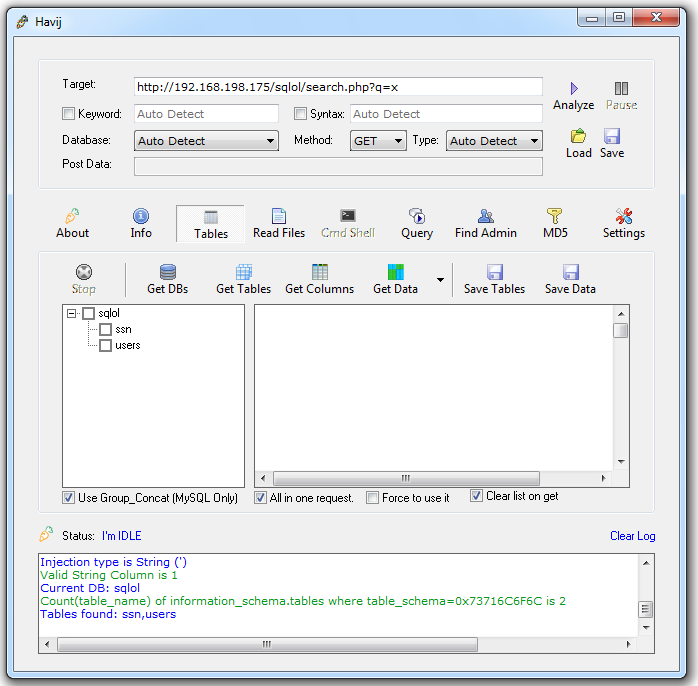Open the Get Data dropdown arrow
This screenshot has width=698, height=686.
pos(440,280)
